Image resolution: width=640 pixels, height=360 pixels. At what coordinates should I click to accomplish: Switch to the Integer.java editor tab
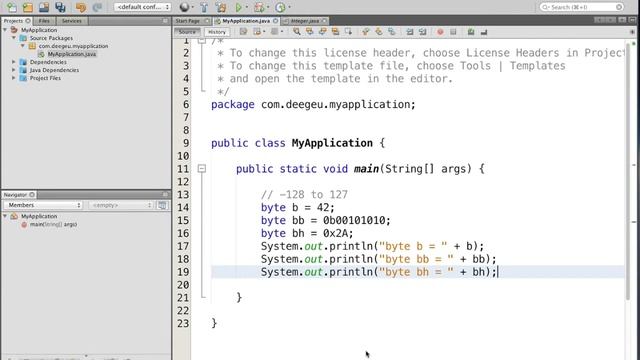305,21
